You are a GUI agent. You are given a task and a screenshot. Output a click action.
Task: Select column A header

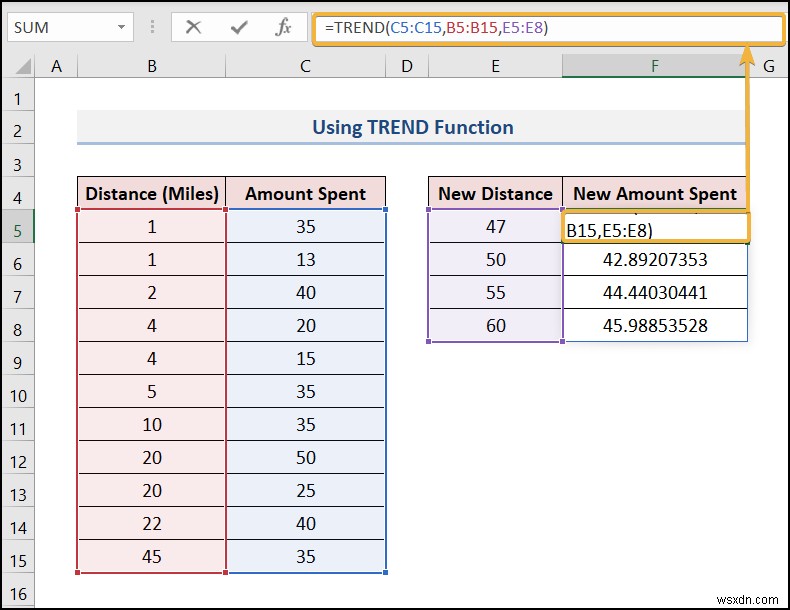point(56,66)
